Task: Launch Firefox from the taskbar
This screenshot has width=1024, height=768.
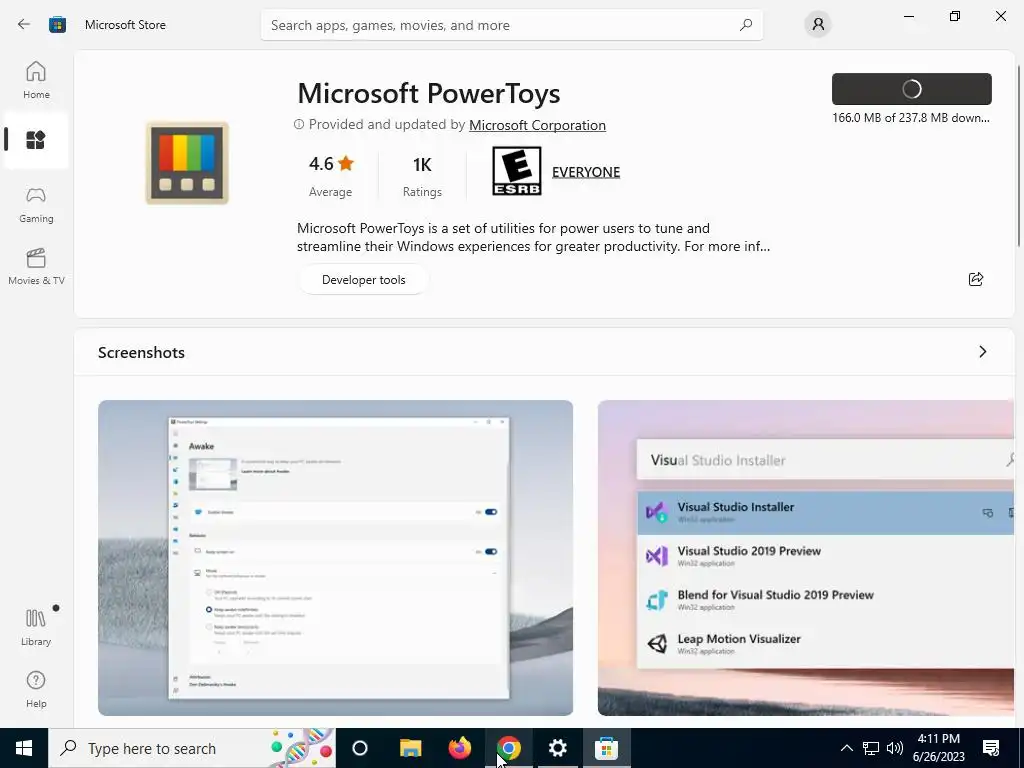Action: point(460,748)
